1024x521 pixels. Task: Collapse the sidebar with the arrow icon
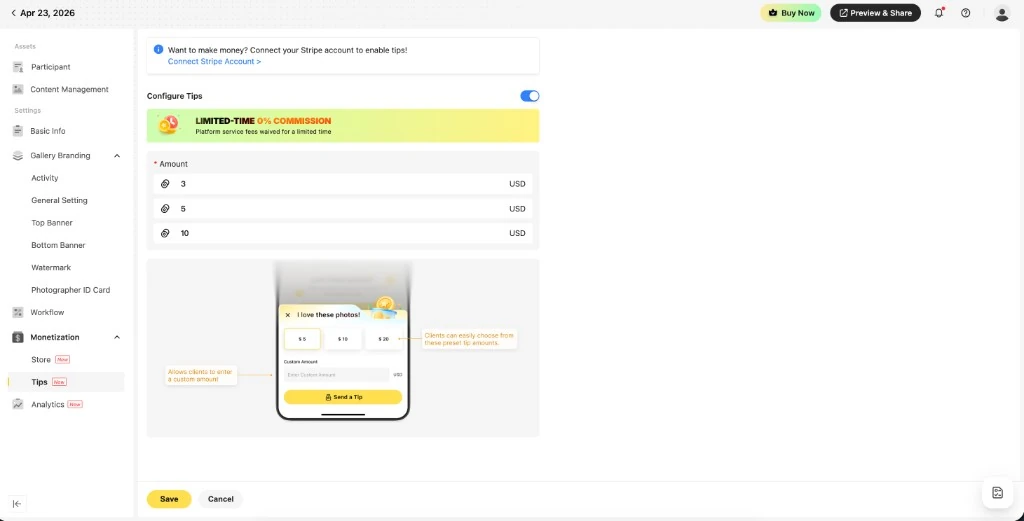[18, 503]
